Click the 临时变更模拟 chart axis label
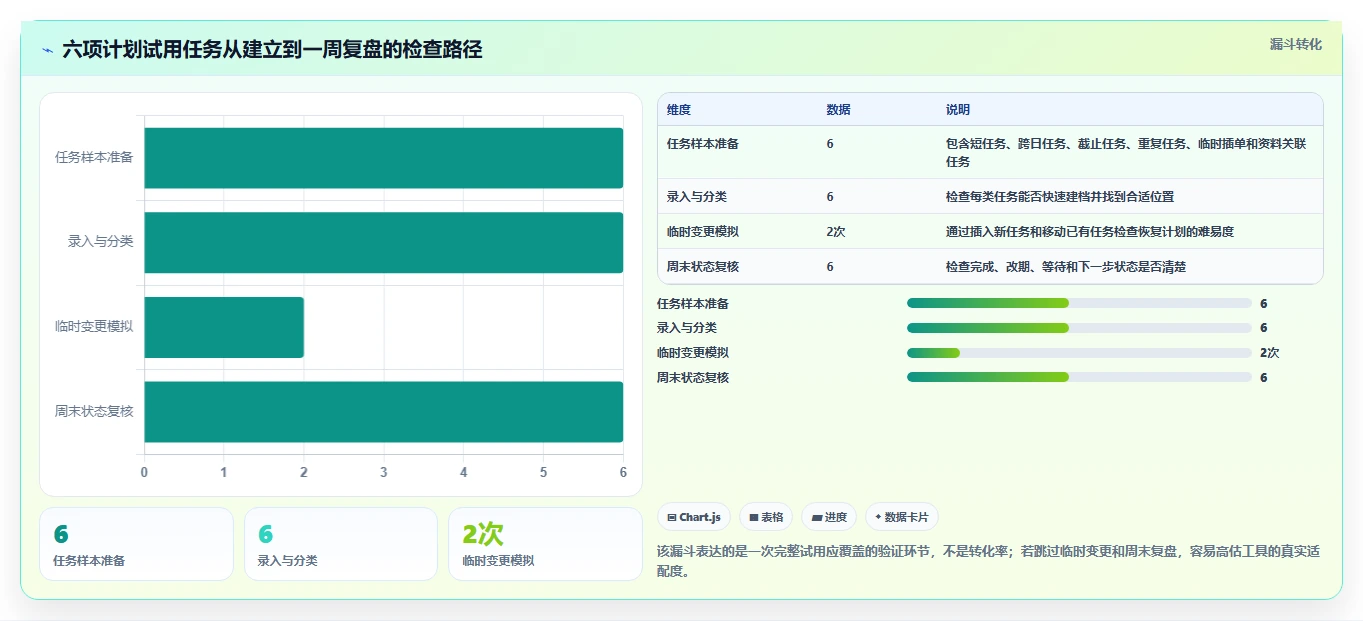The width and height of the screenshot is (1363, 621). (x=94, y=327)
